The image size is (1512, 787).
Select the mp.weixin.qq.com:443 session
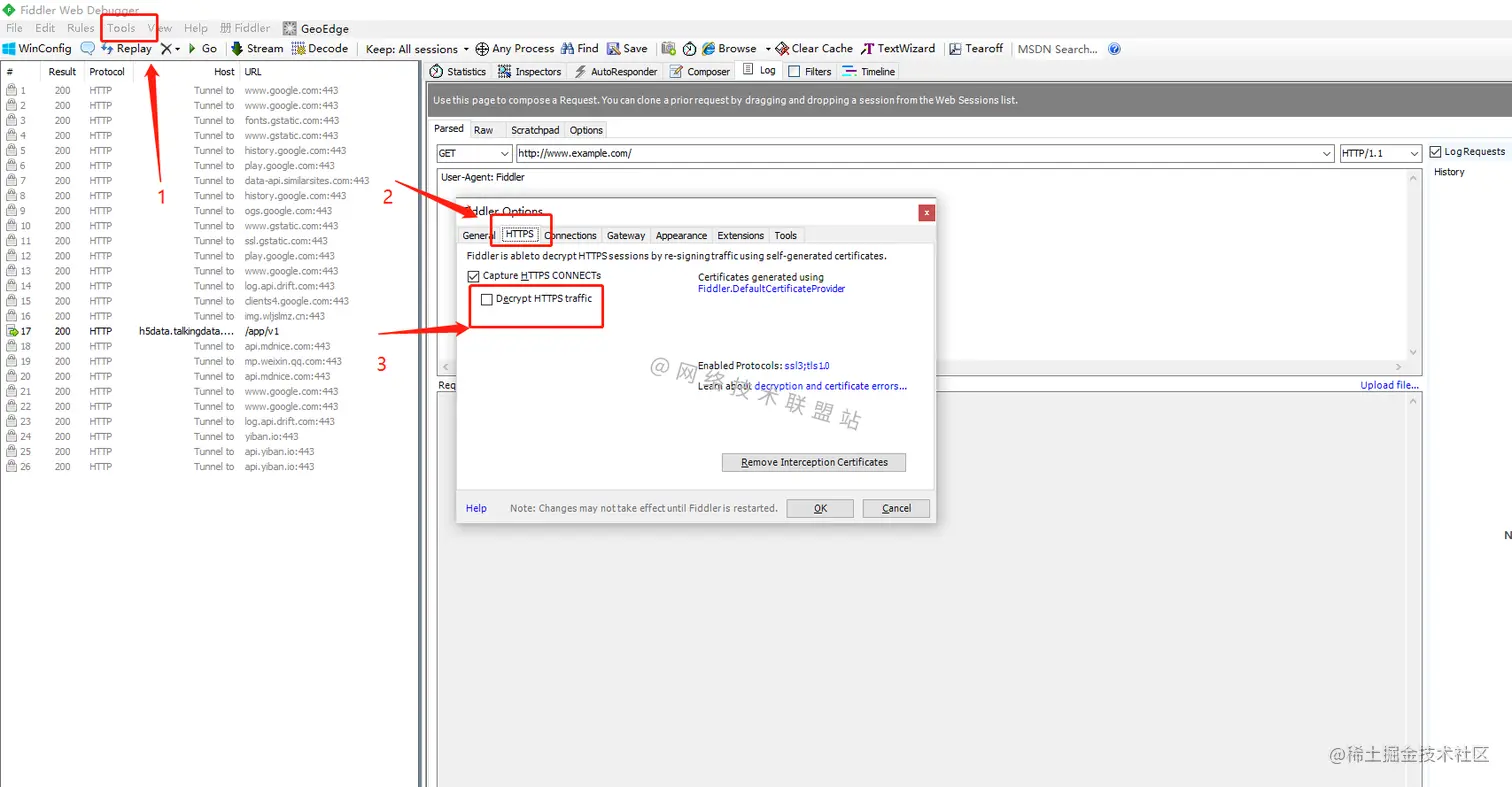[x=210, y=361]
